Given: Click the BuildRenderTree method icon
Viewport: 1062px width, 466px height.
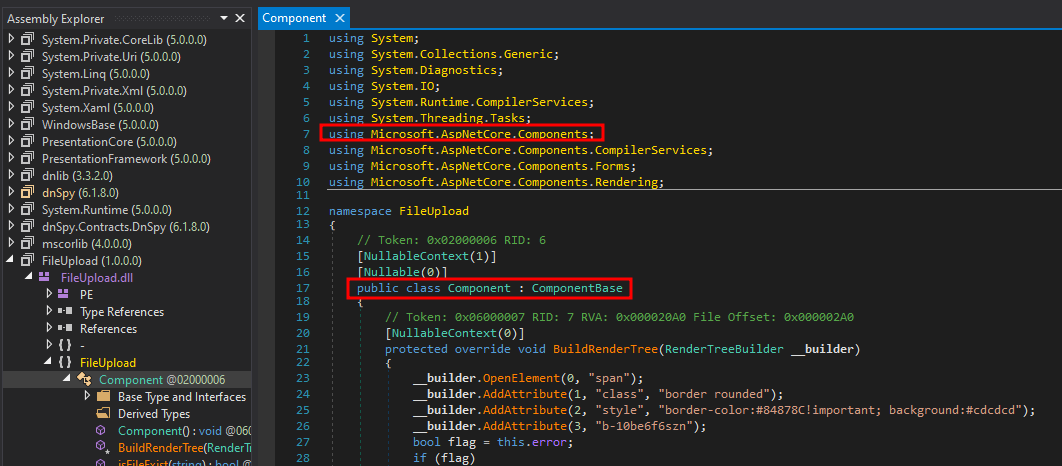Looking at the screenshot, I should pyautogui.click(x=102, y=448).
